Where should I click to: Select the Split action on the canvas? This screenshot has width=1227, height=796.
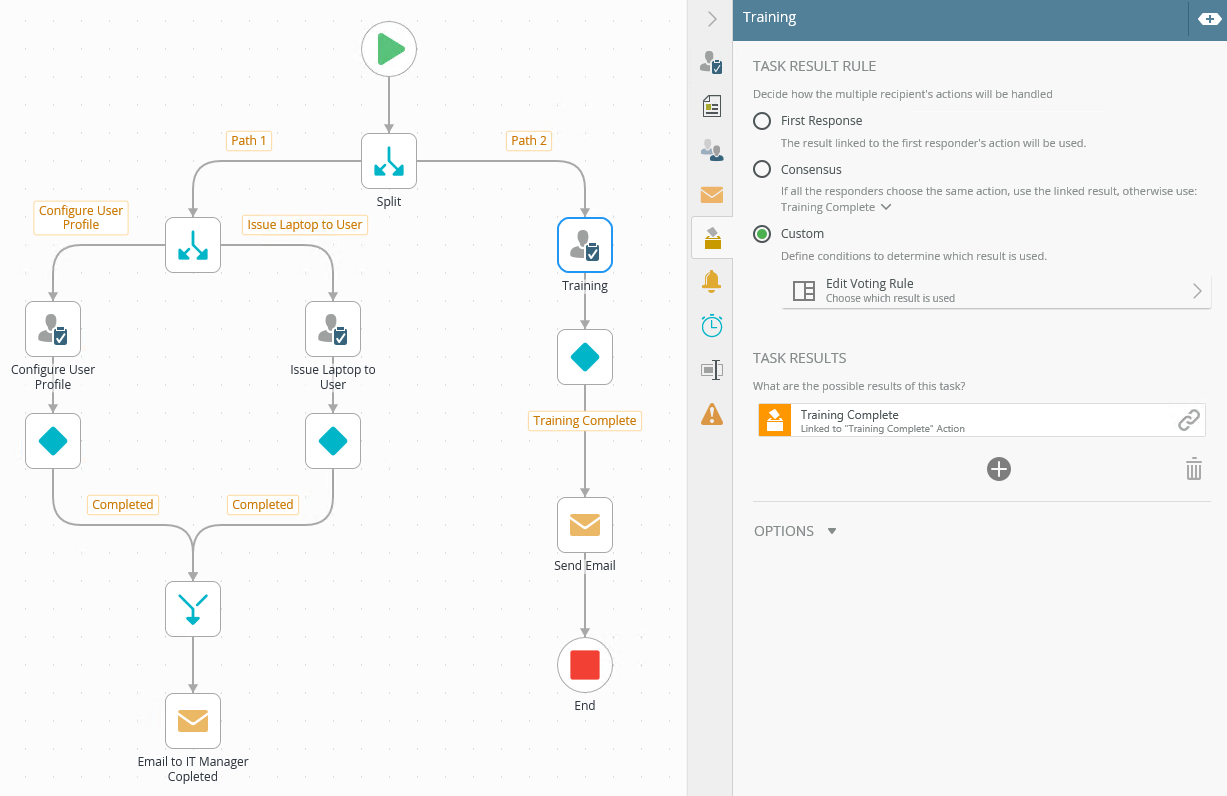(x=388, y=160)
